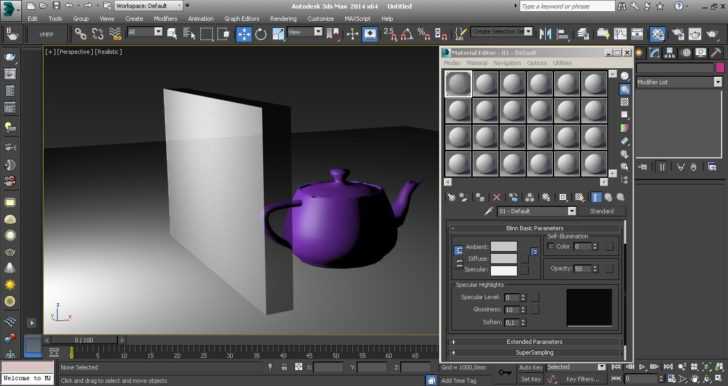The image size is (728, 386).
Task: Click the Rectangular Selection Region icon
Action: 207,34
